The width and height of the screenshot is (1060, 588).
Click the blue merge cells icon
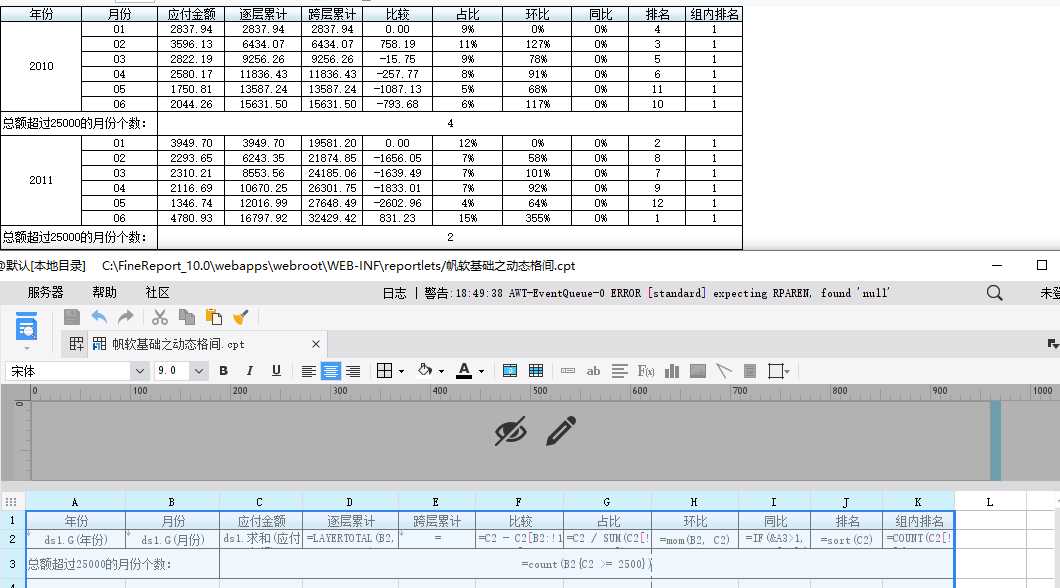coord(510,371)
